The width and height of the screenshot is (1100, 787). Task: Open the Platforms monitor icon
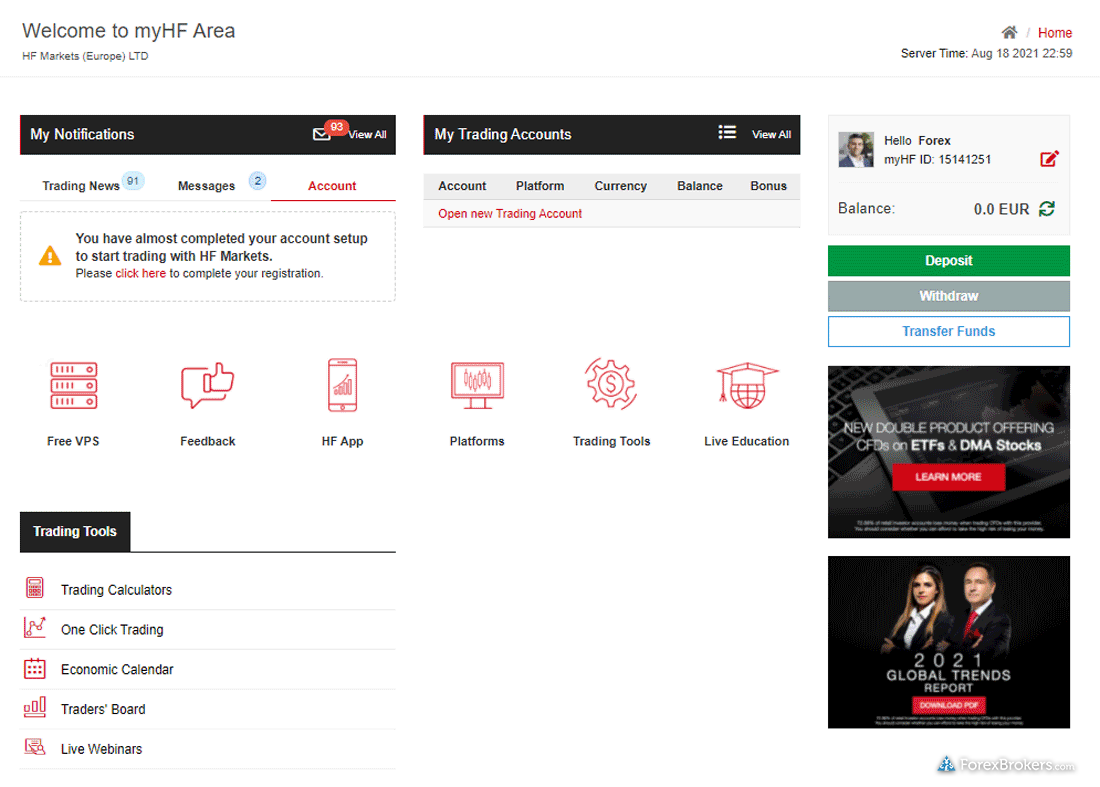coord(477,385)
